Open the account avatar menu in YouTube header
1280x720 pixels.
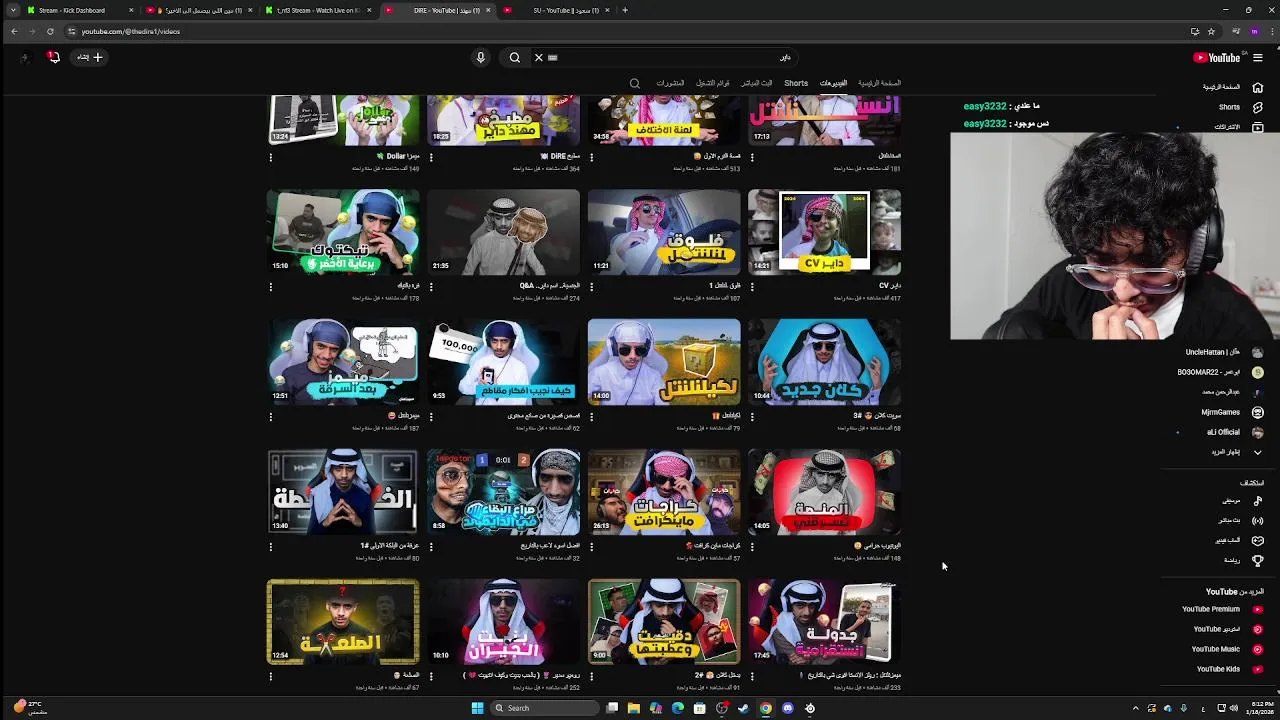pyautogui.click(x=25, y=57)
